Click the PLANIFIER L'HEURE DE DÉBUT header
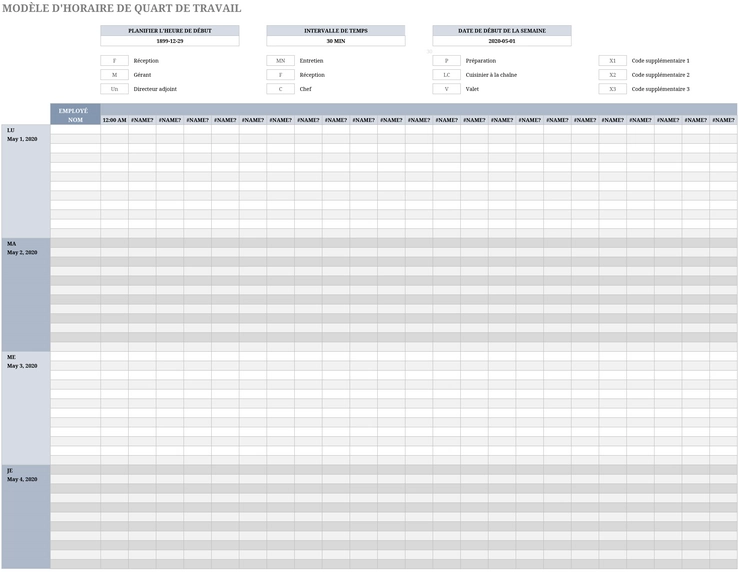The width and height of the screenshot is (739, 572). 170,31
